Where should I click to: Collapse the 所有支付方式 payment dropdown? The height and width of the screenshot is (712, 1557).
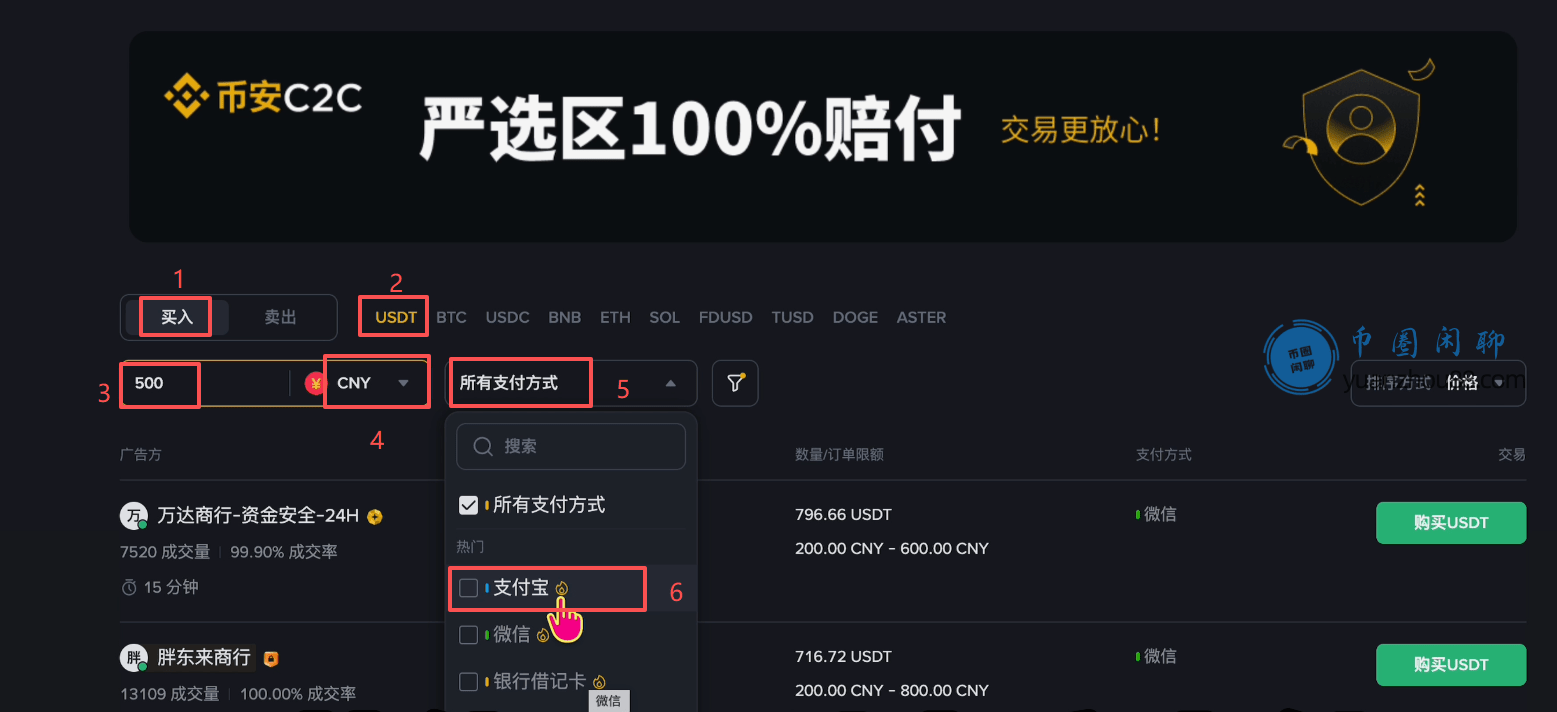[670, 383]
